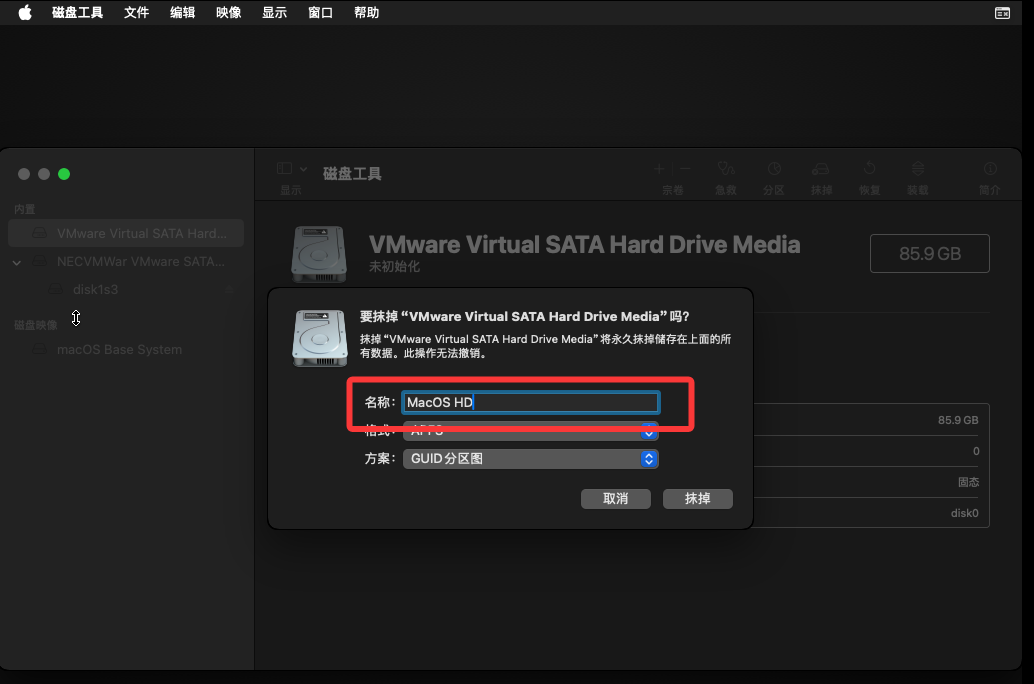
Task: Select VMware Virtual SATA Hard drive in sidebar
Action: pos(126,233)
